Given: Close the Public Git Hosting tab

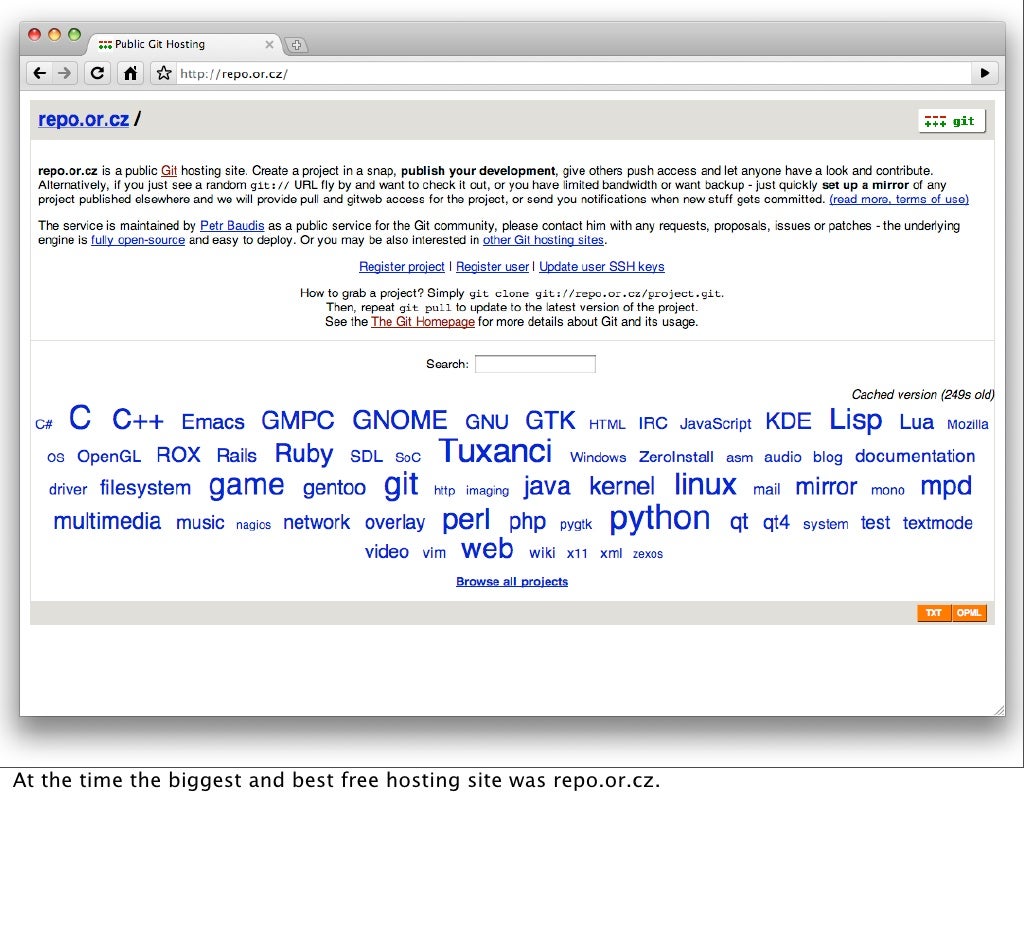Looking at the screenshot, I should (x=269, y=44).
